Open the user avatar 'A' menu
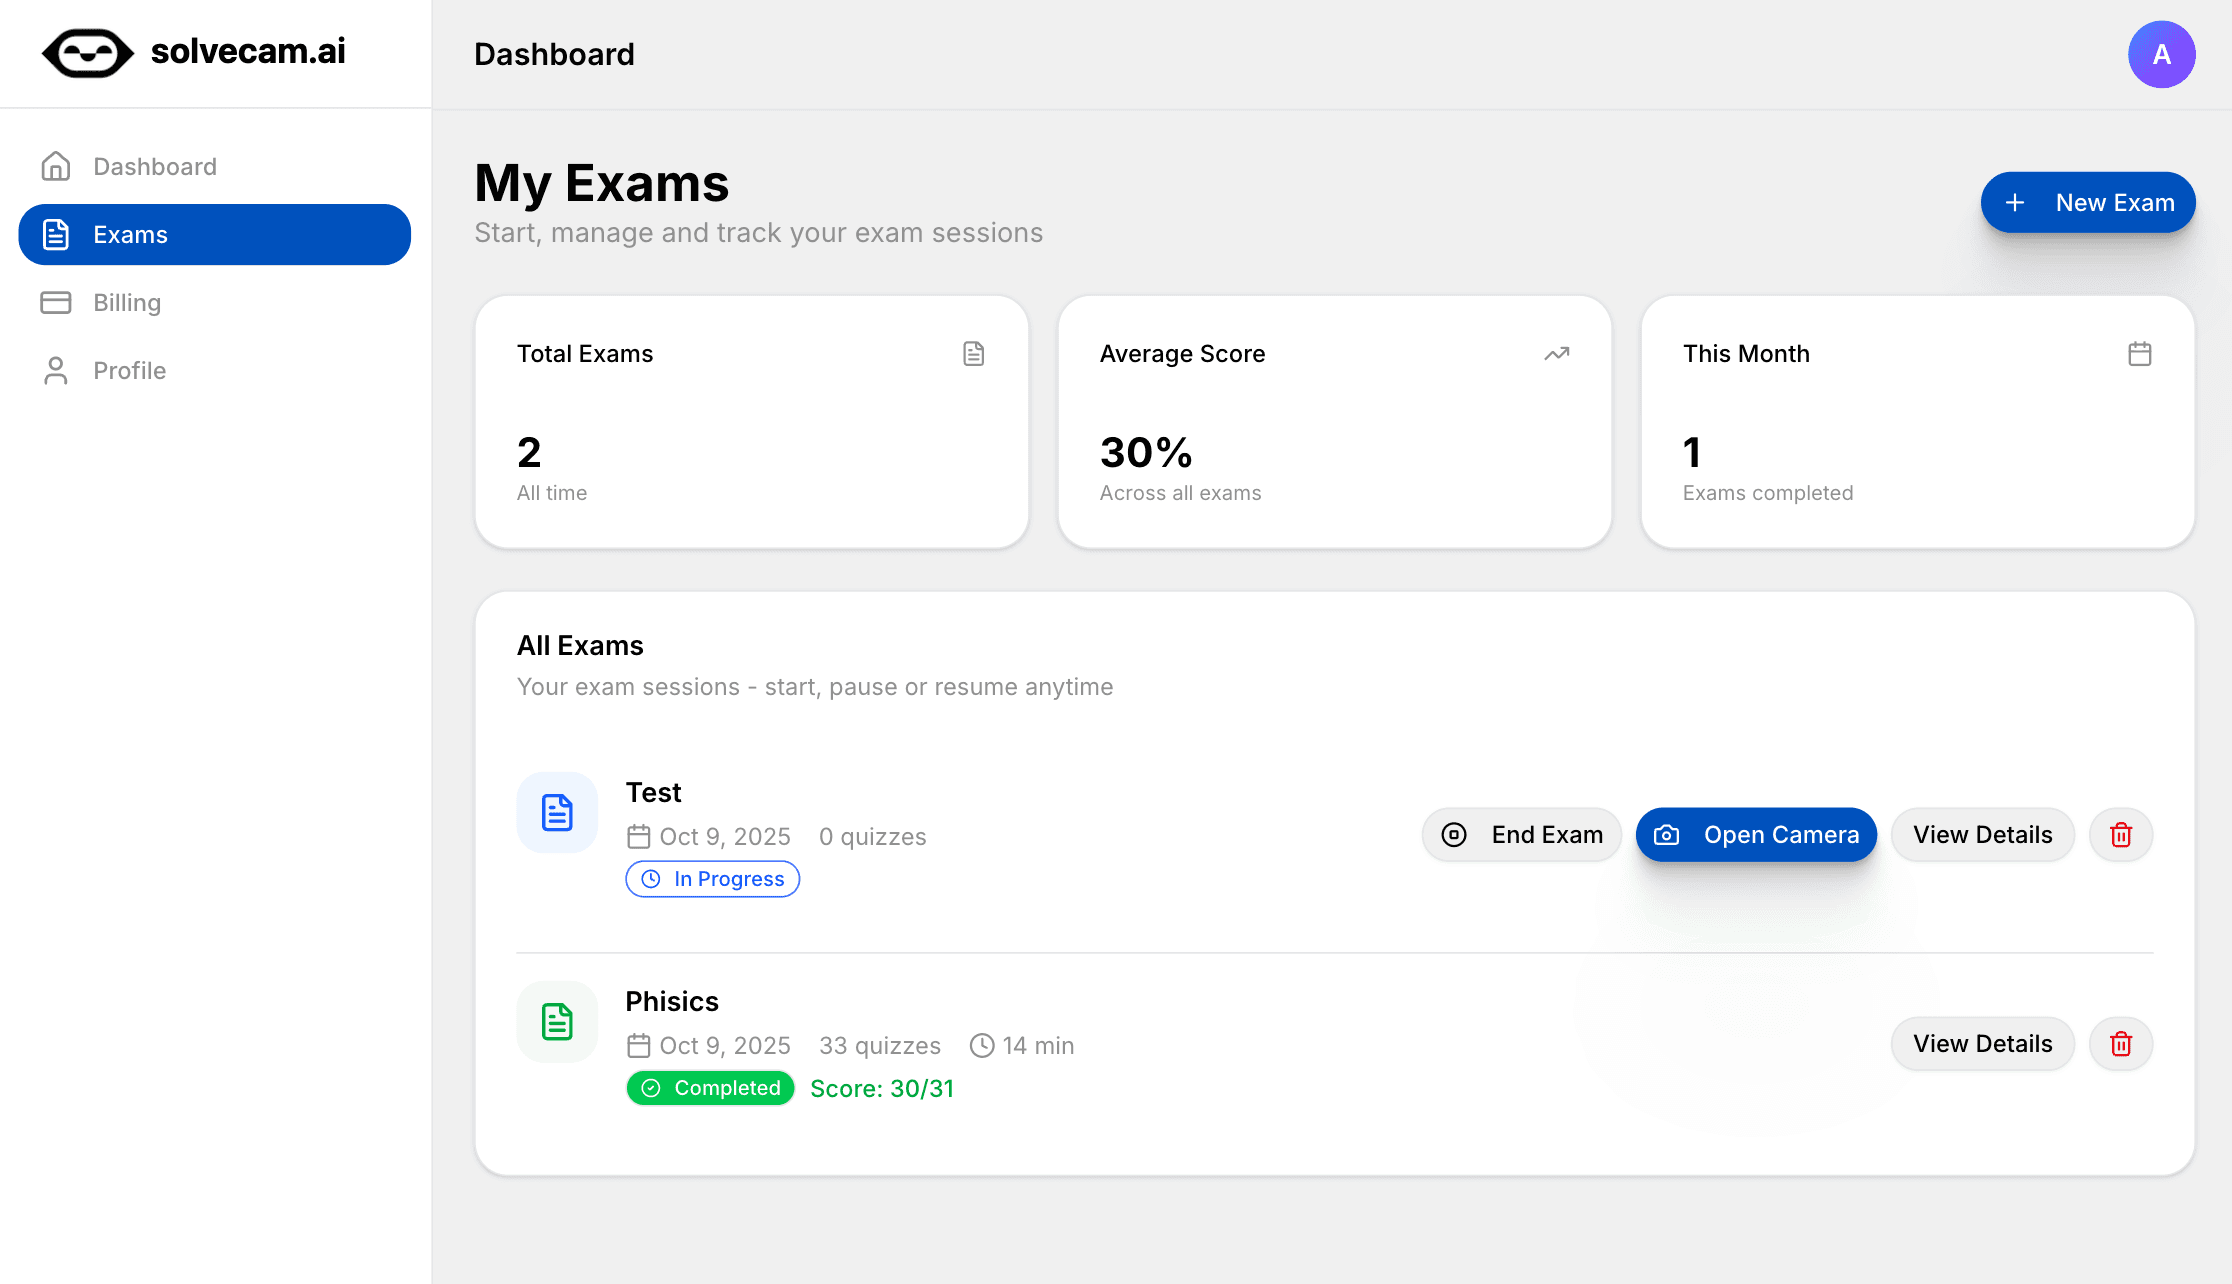The width and height of the screenshot is (2232, 1284). click(2161, 54)
